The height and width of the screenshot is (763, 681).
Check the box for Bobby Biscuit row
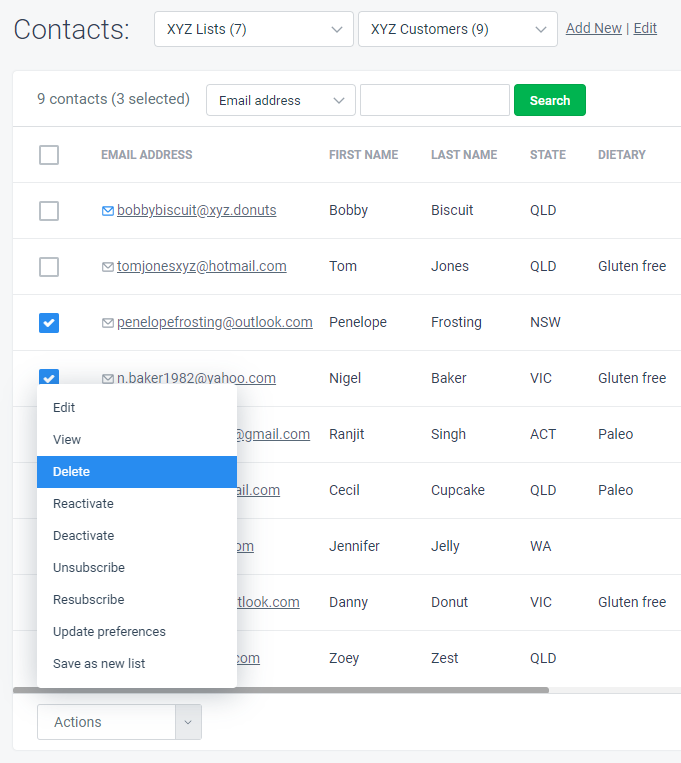click(49, 211)
